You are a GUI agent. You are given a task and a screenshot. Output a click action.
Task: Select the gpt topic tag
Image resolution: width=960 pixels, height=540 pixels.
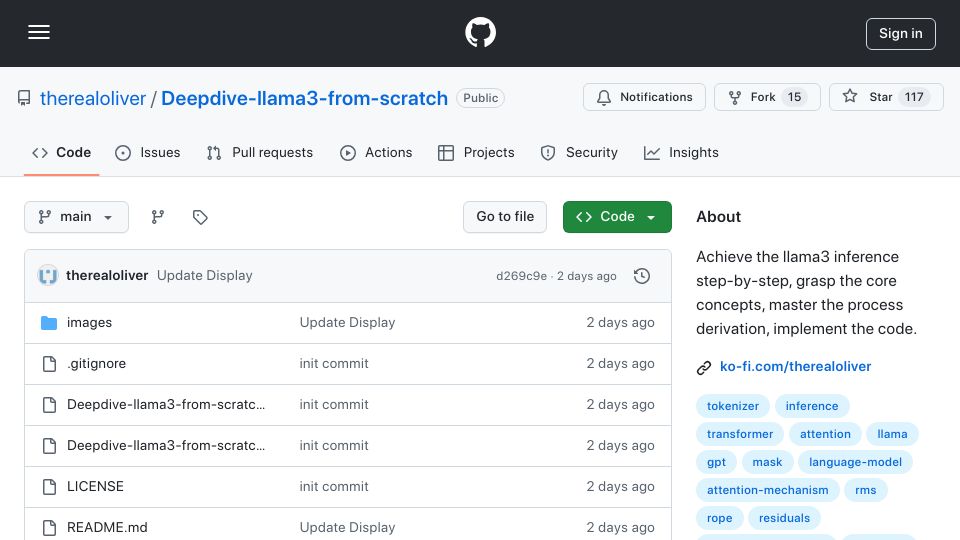pos(716,462)
